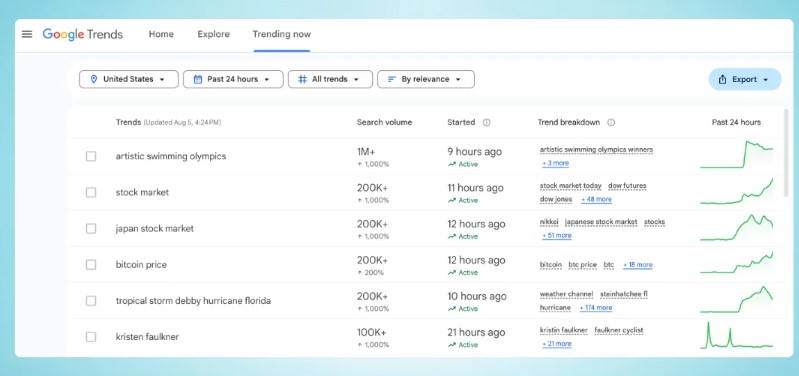Click the bitcoin price sparkline chart
The image size is (799, 376).
pyautogui.click(x=736, y=262)
